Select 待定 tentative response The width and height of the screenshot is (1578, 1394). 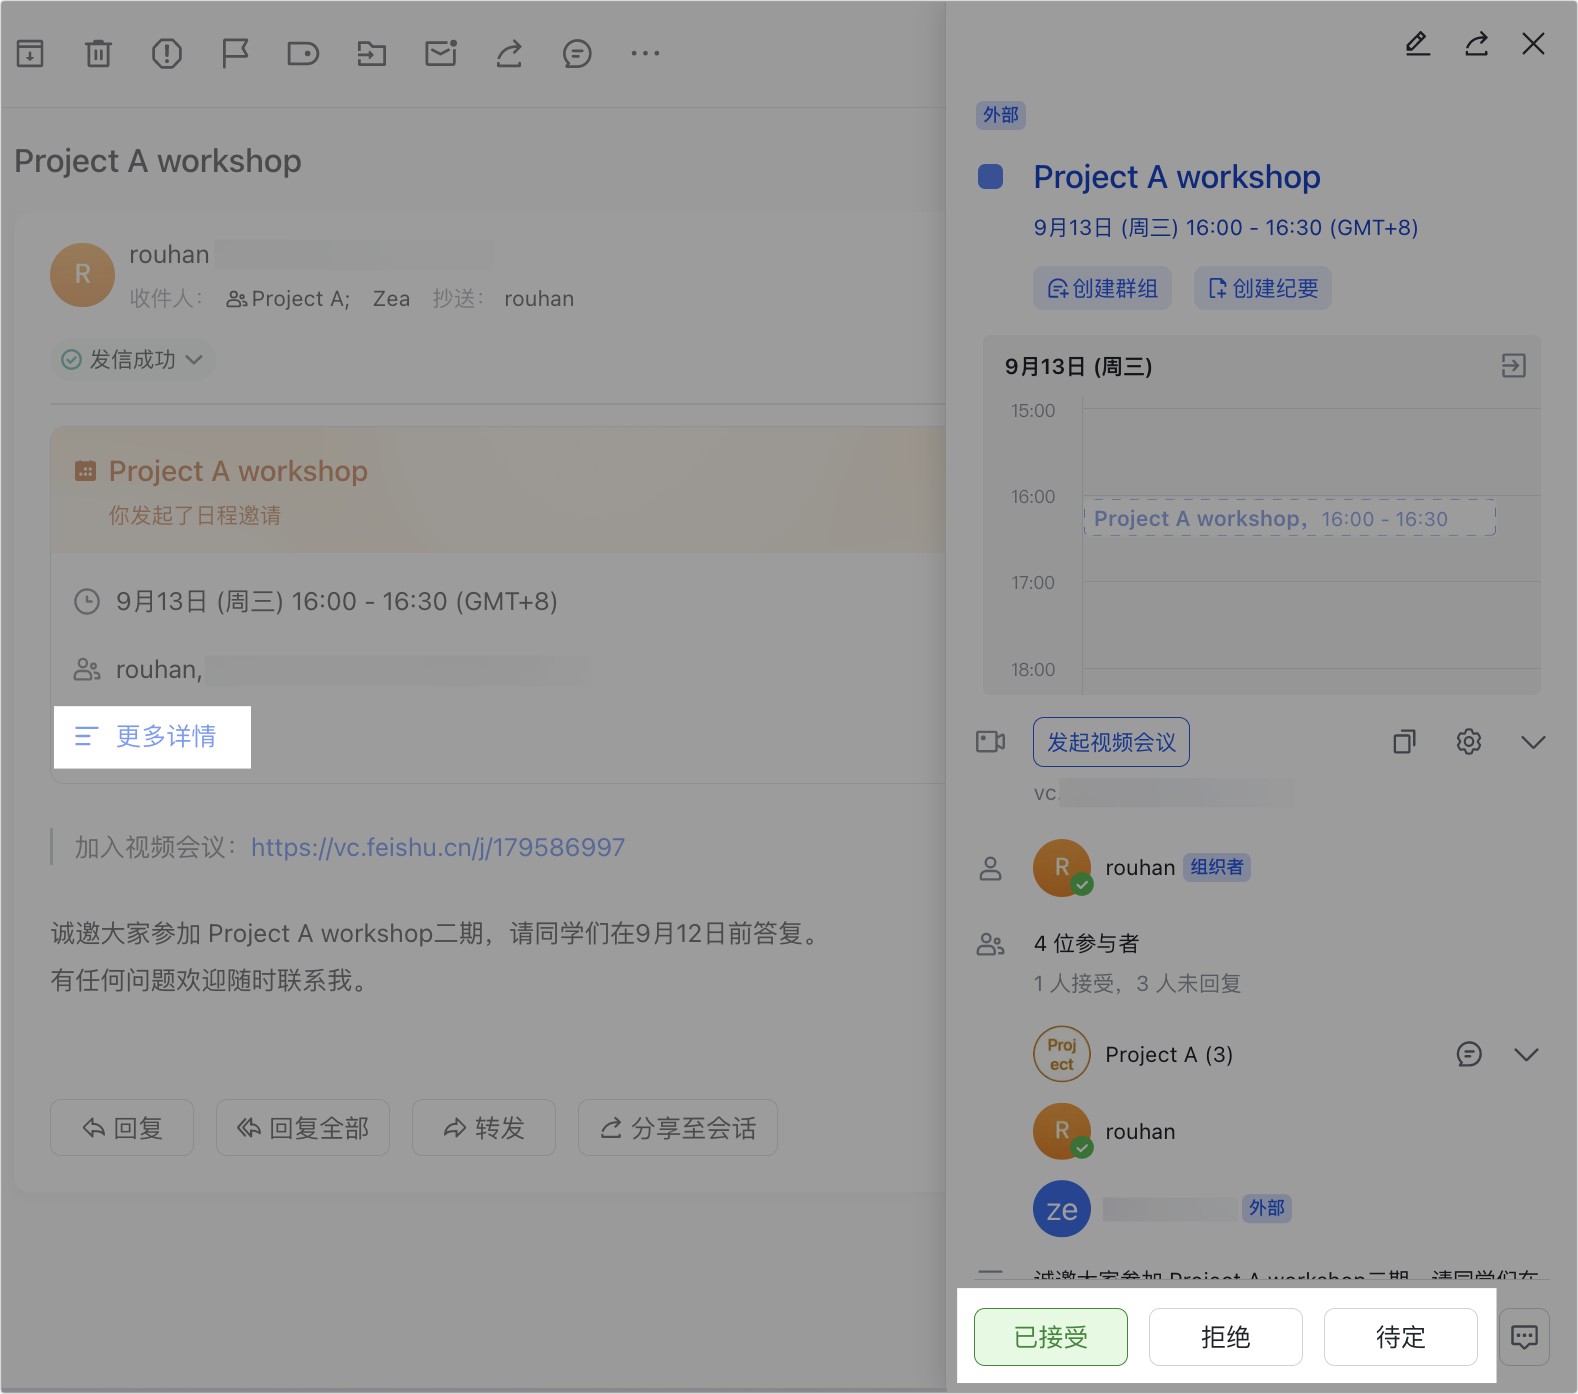pyautogui.click(x=1400, y=1337)
